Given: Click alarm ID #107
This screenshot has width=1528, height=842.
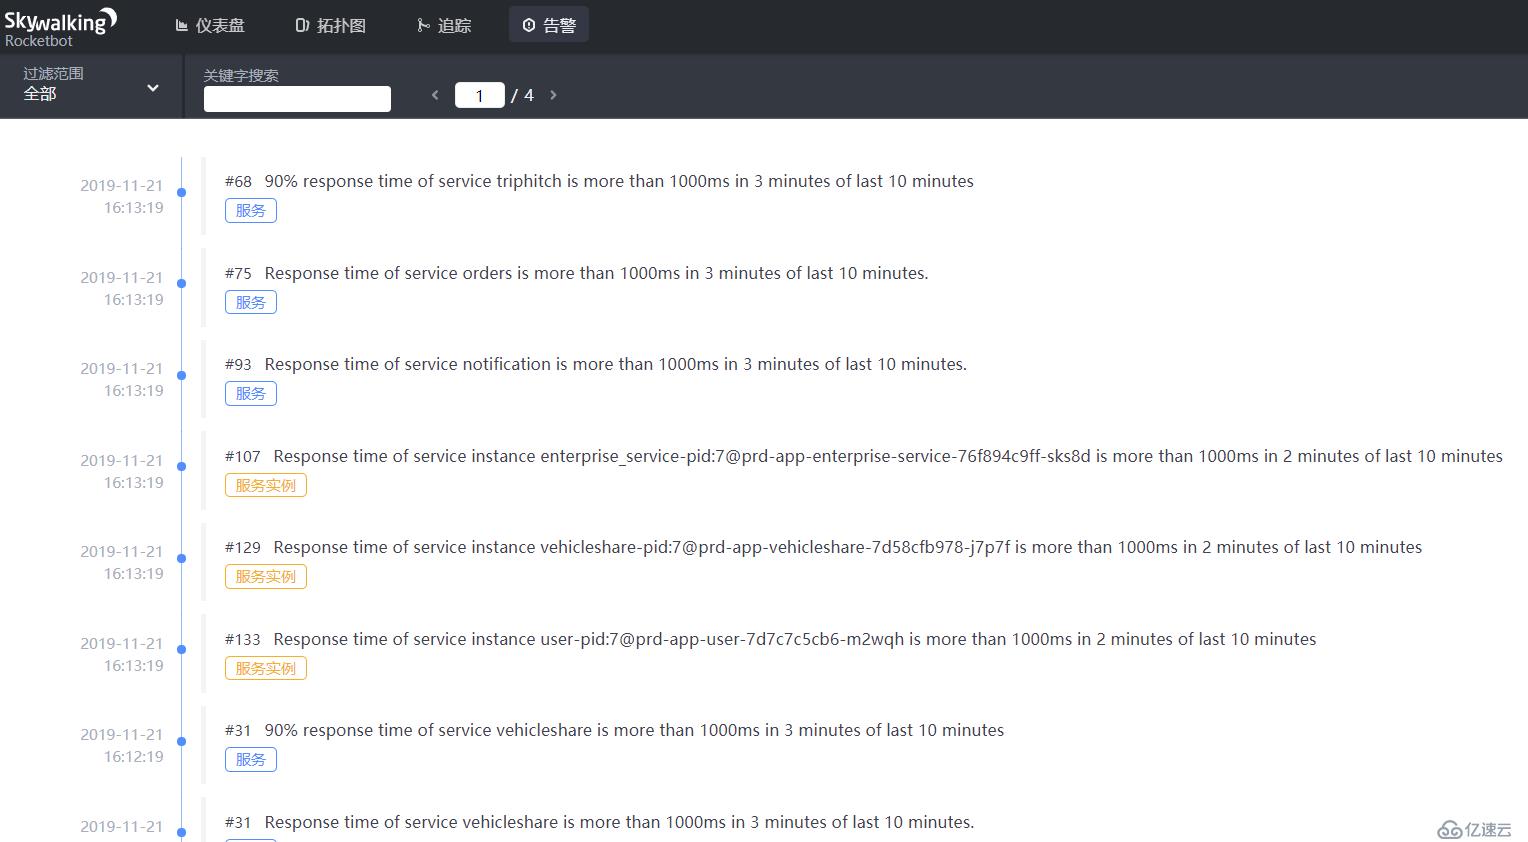Looking at the screenshot, I should 243,457.
